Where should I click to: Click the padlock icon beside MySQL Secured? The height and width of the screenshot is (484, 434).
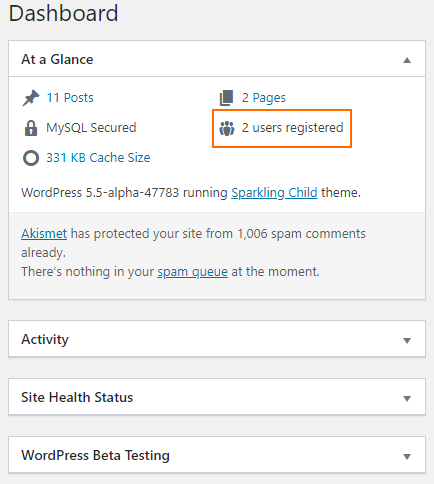tap(31, 128)
